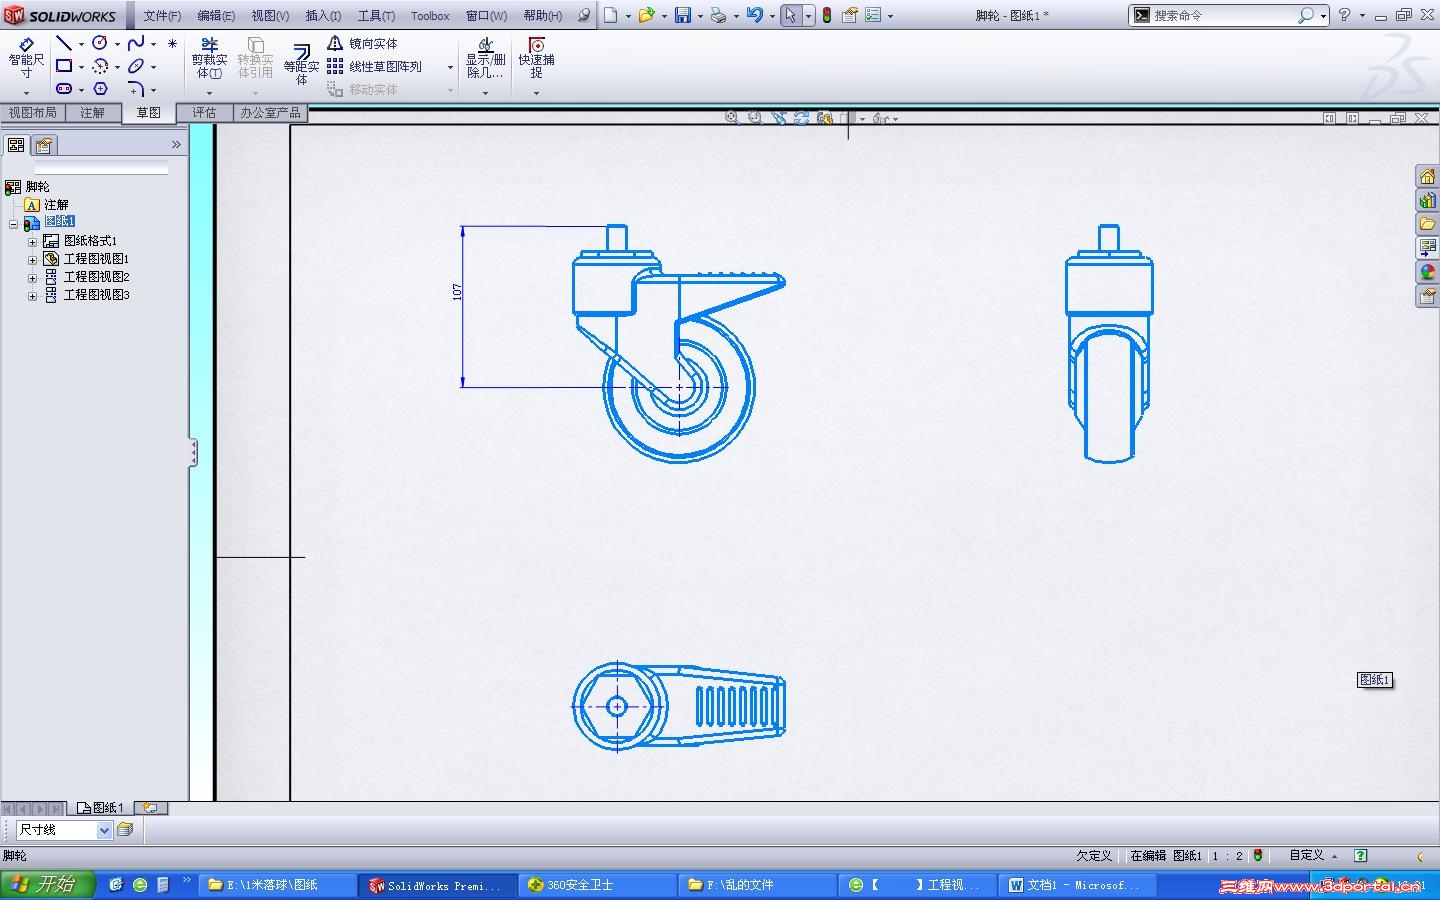The height and width of the screenshot is (900, 1440).
Task: Click the Open file icon
Action: [646, 15]
